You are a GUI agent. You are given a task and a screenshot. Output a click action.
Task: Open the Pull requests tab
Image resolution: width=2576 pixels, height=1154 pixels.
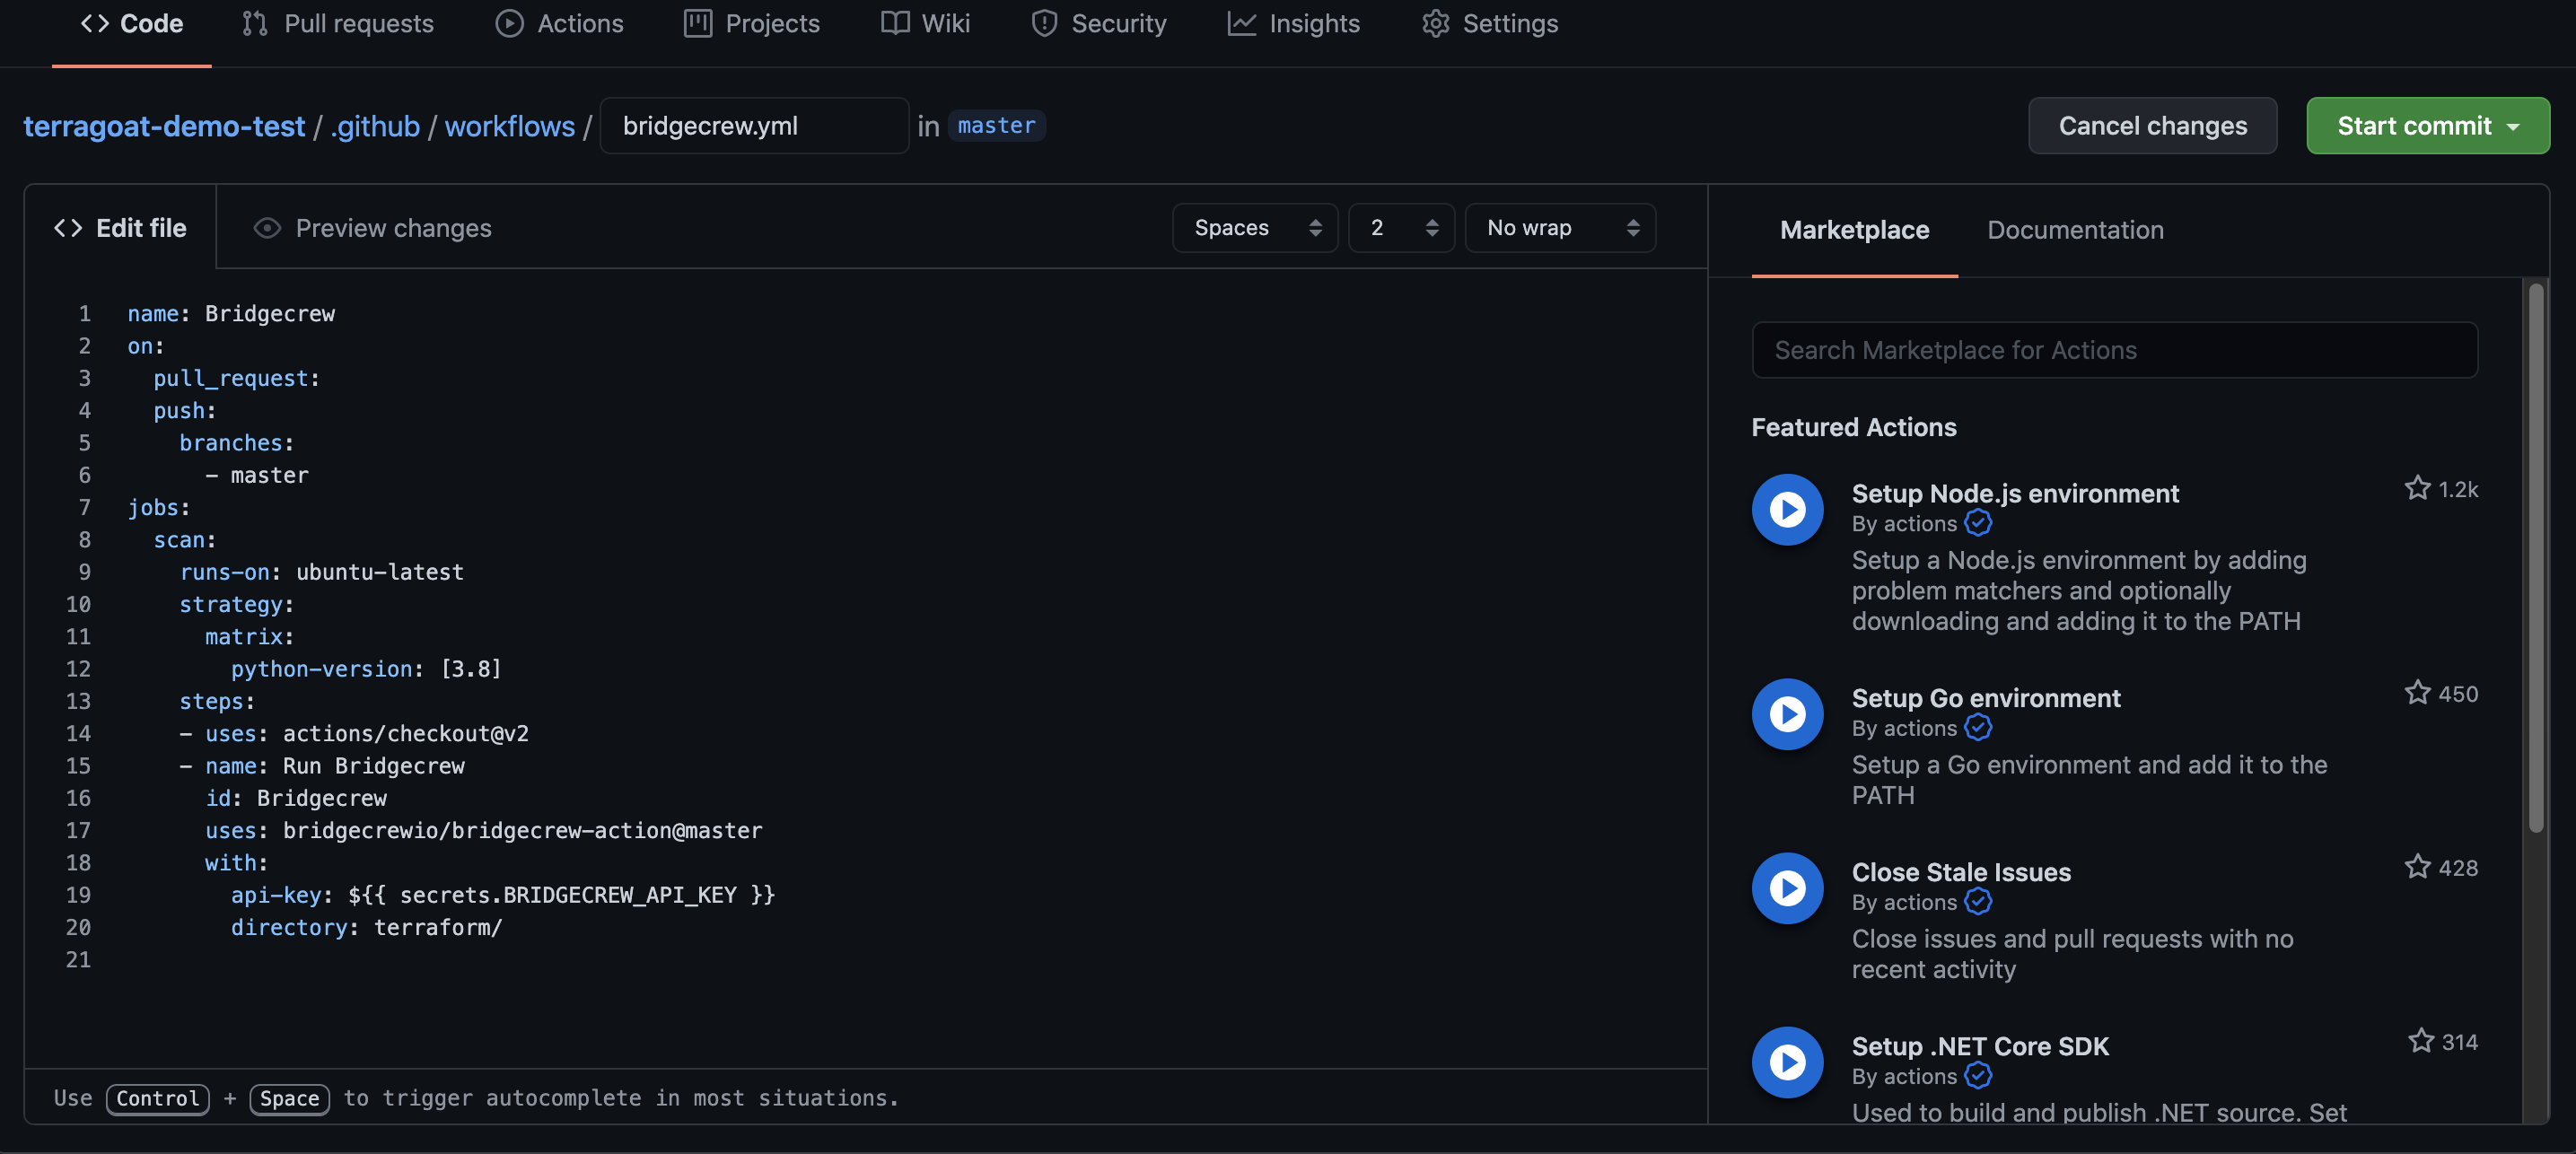pos(338,24)
